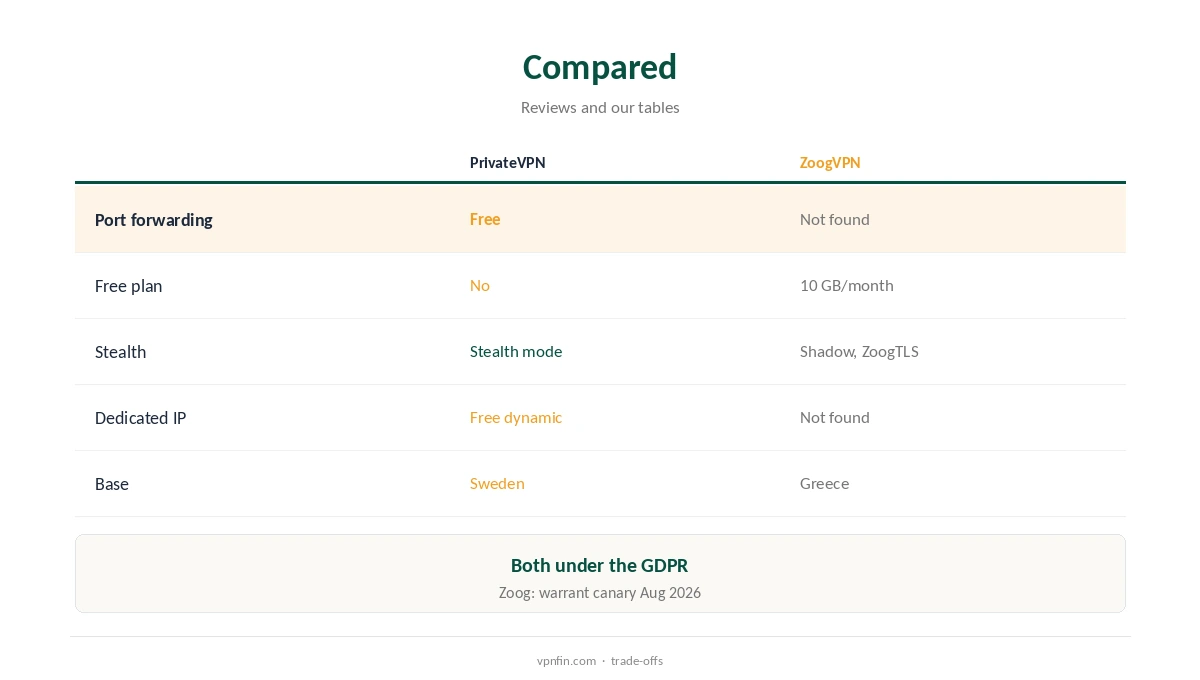
Task: Click the 'Free' value under PrivateVPN
Action: pyautogui.click(x=485, y=219)
